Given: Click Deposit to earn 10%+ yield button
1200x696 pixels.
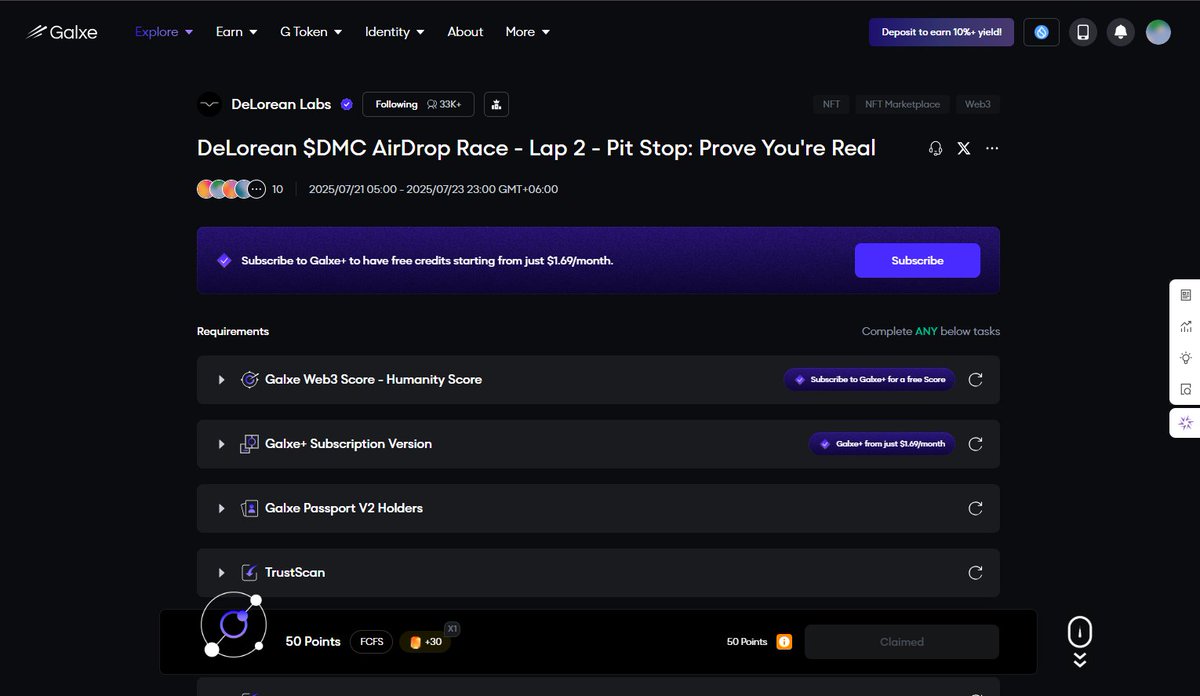Looking at the screenshot, I should 941,32.
